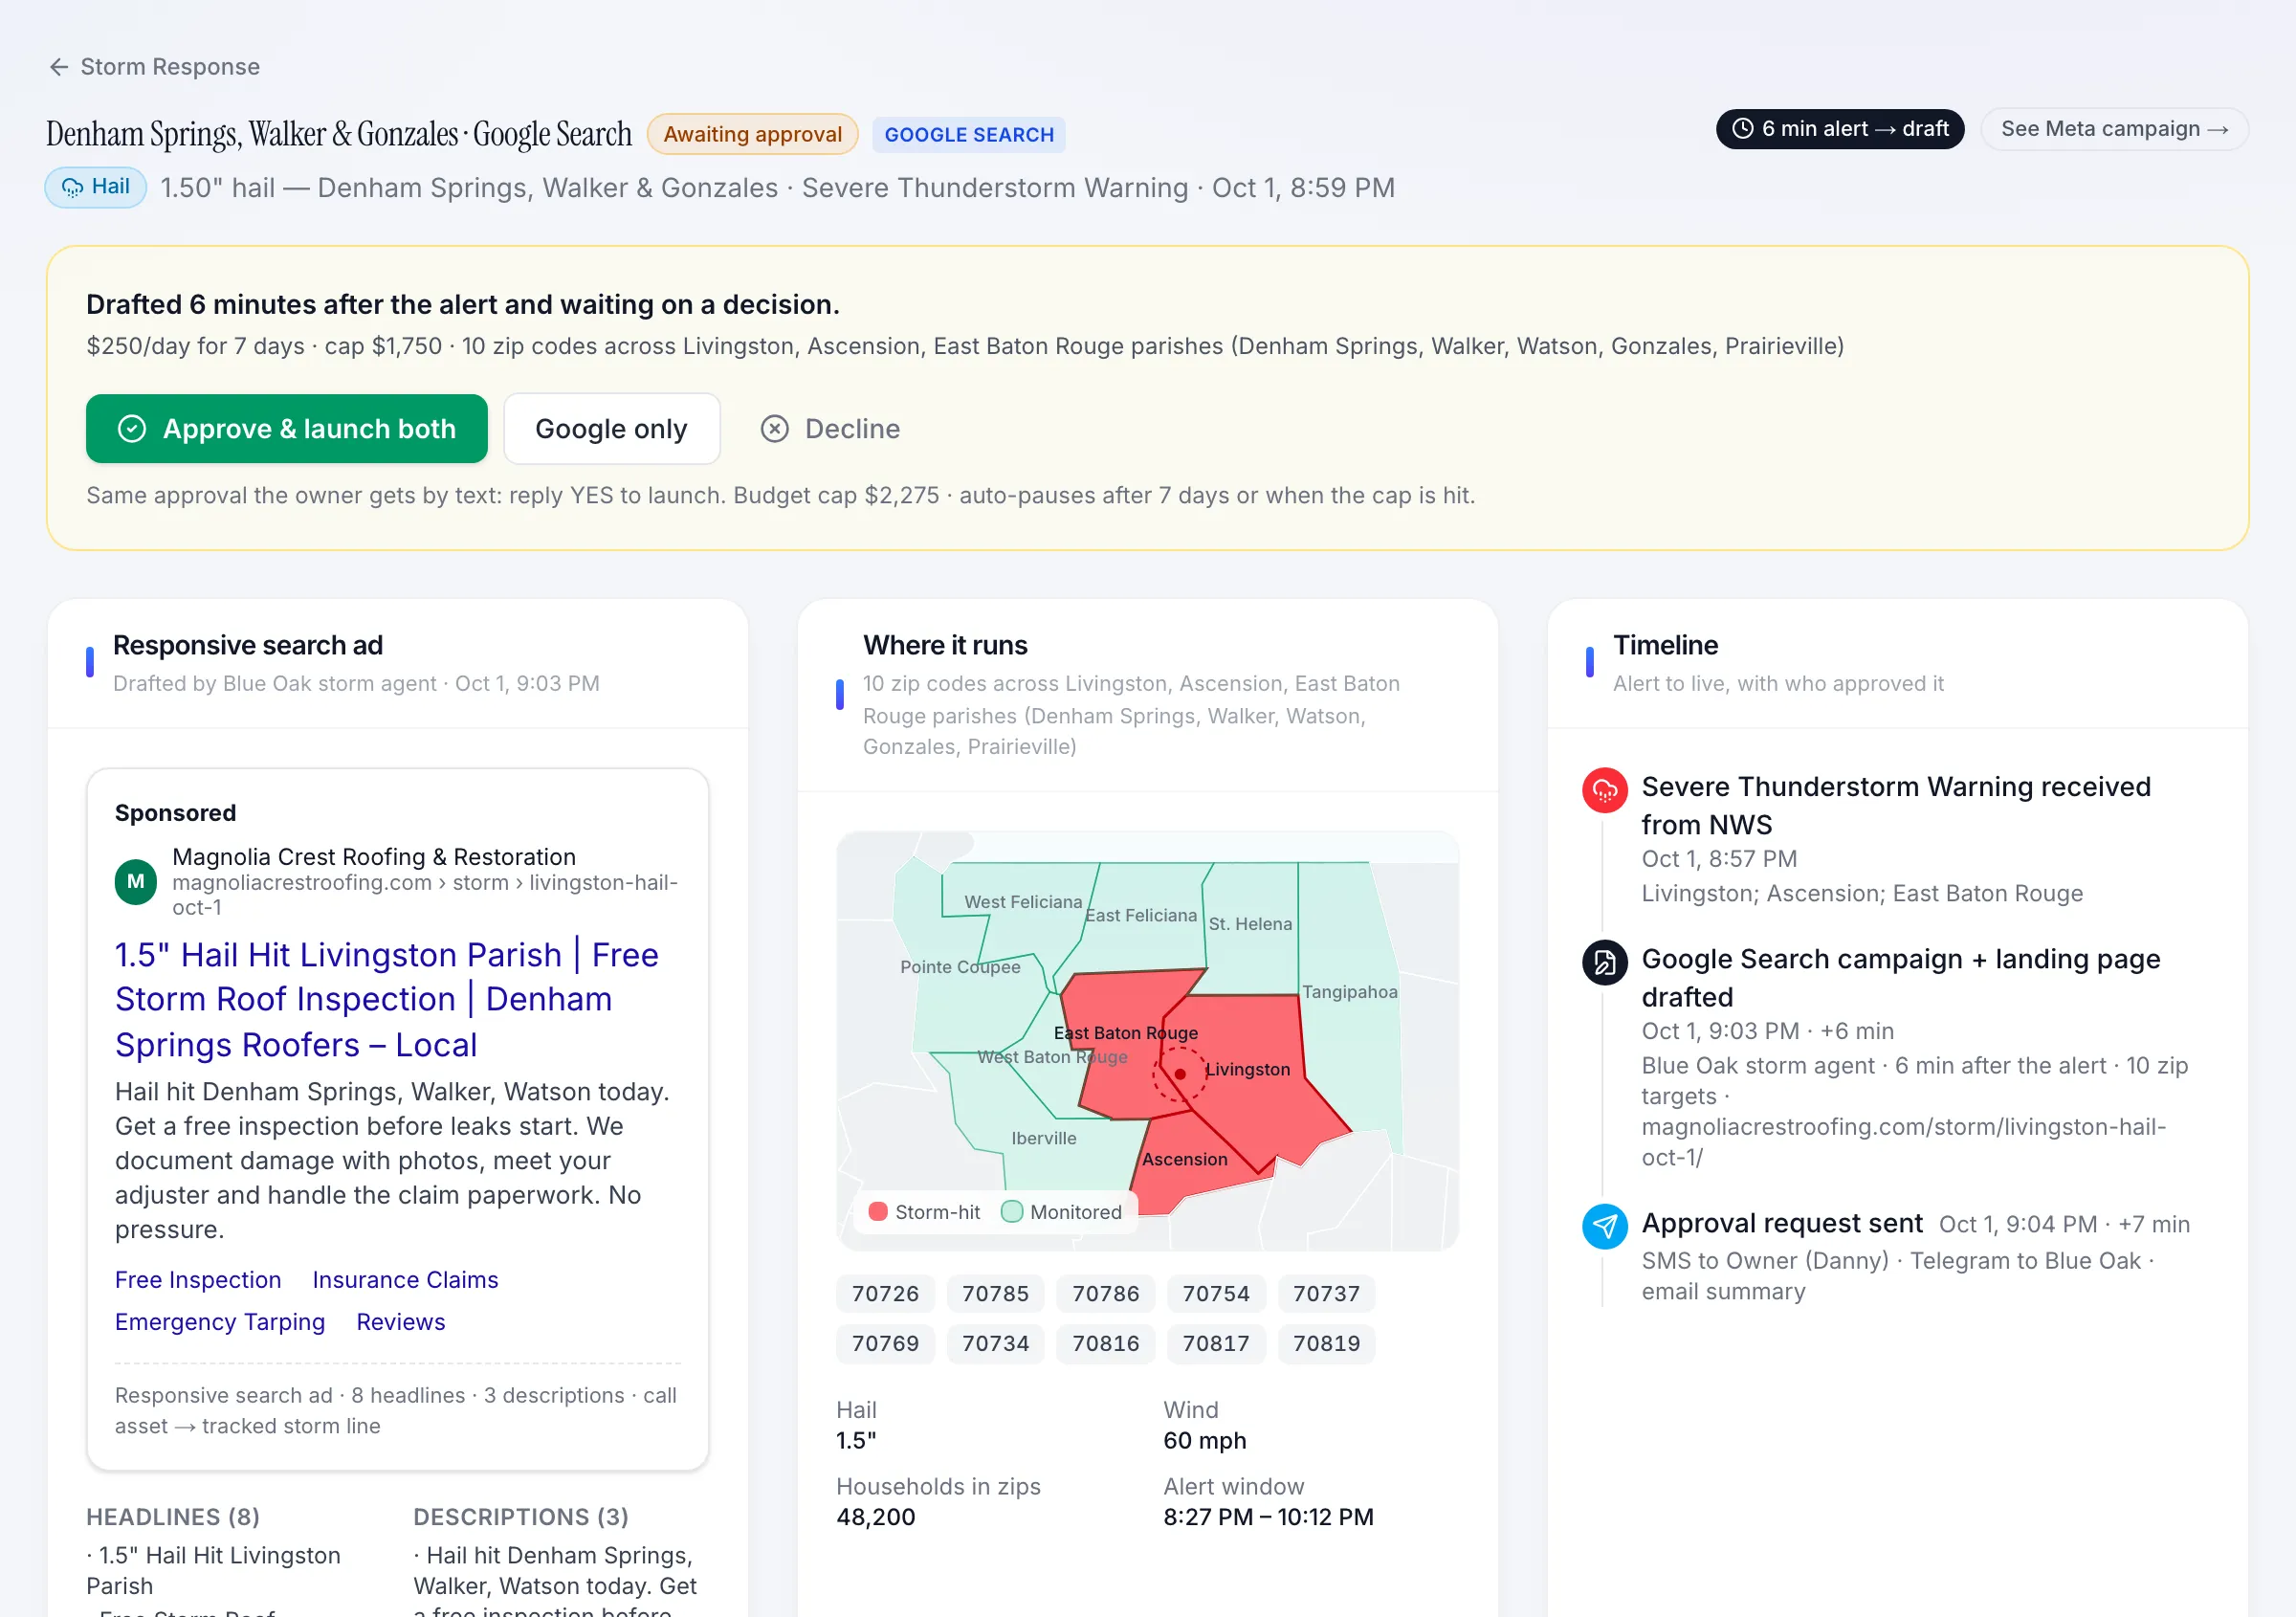Click the dark document draft timeline icon
Screen dimensions: 2296x1617
tap(1604, 963)
